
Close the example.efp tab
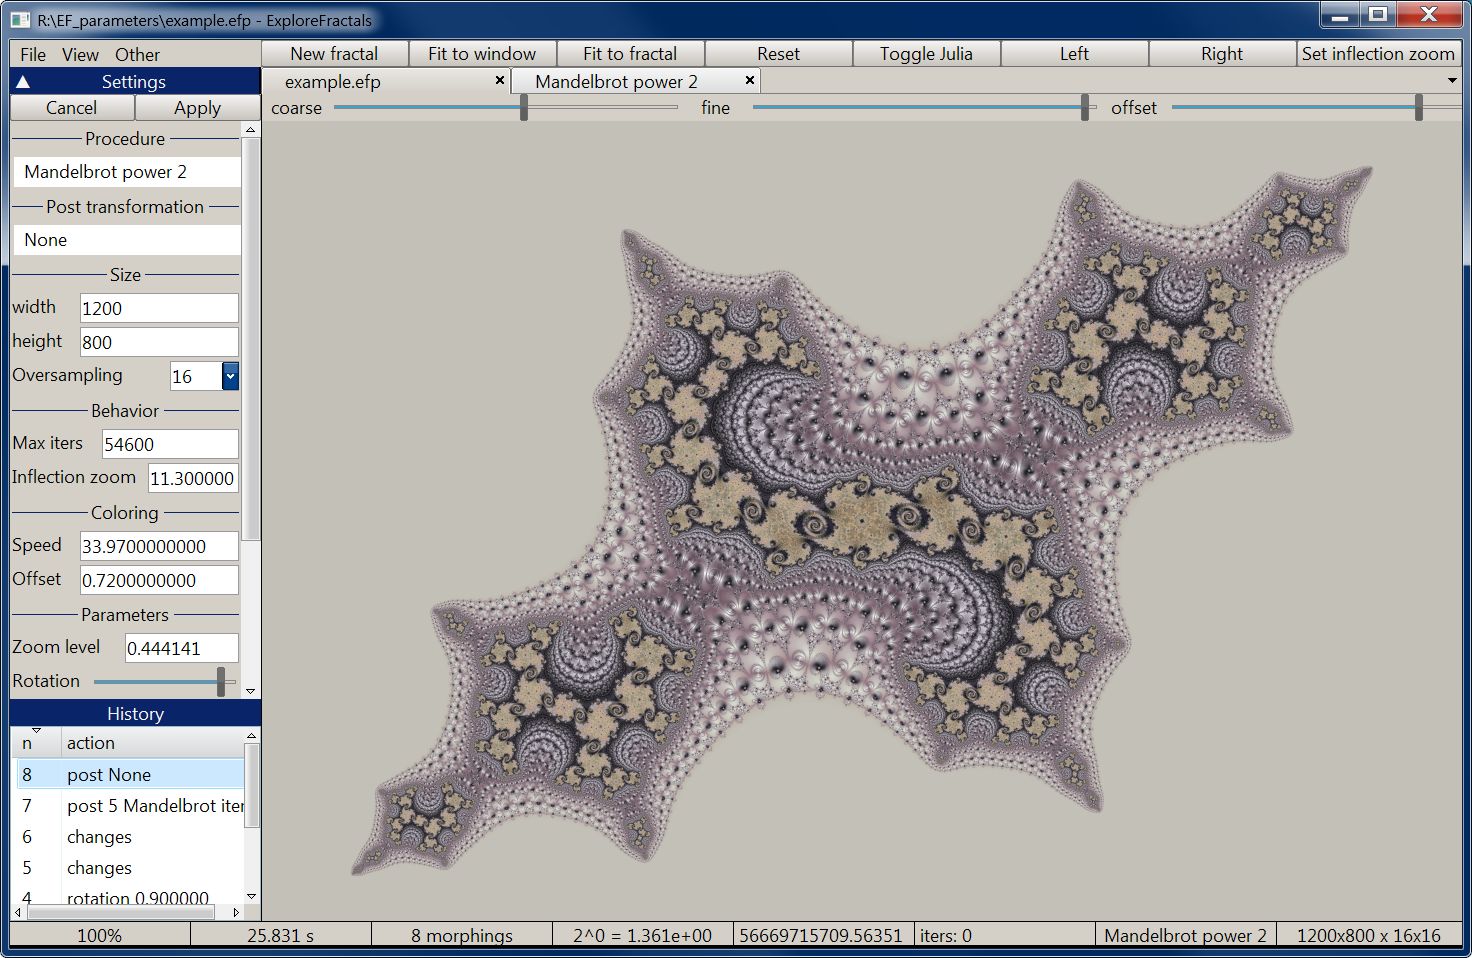[499, 80]
